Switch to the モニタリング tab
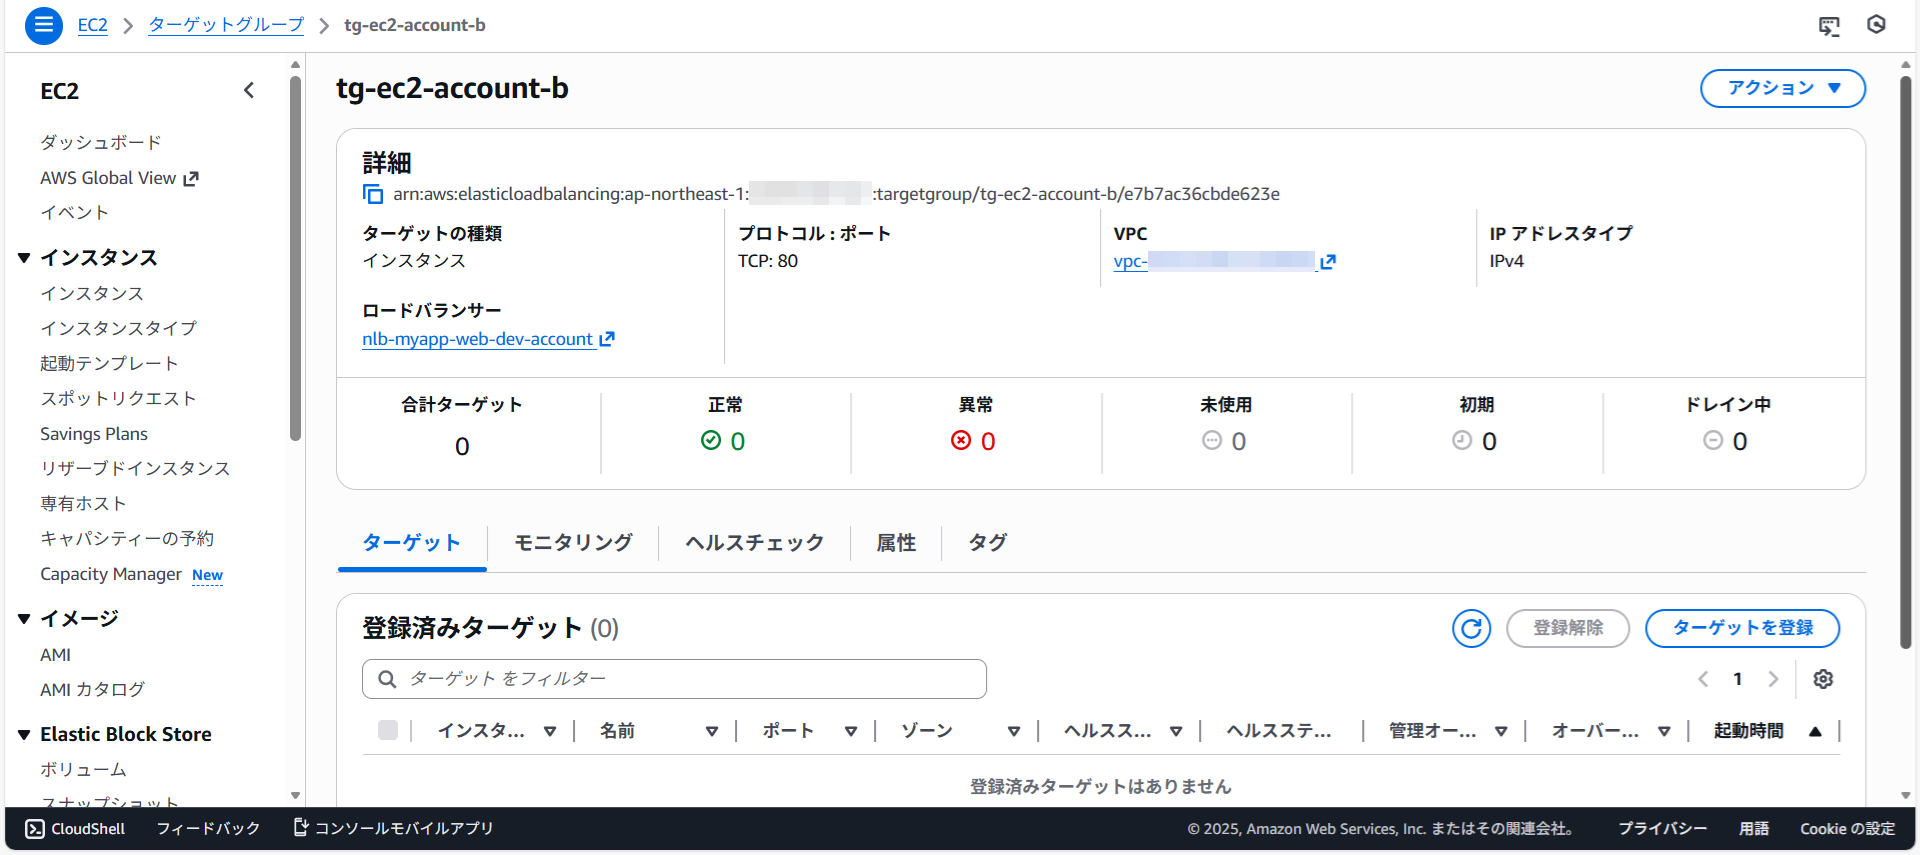The width and height of the screenshot is (1920, 855). [573, 542]
